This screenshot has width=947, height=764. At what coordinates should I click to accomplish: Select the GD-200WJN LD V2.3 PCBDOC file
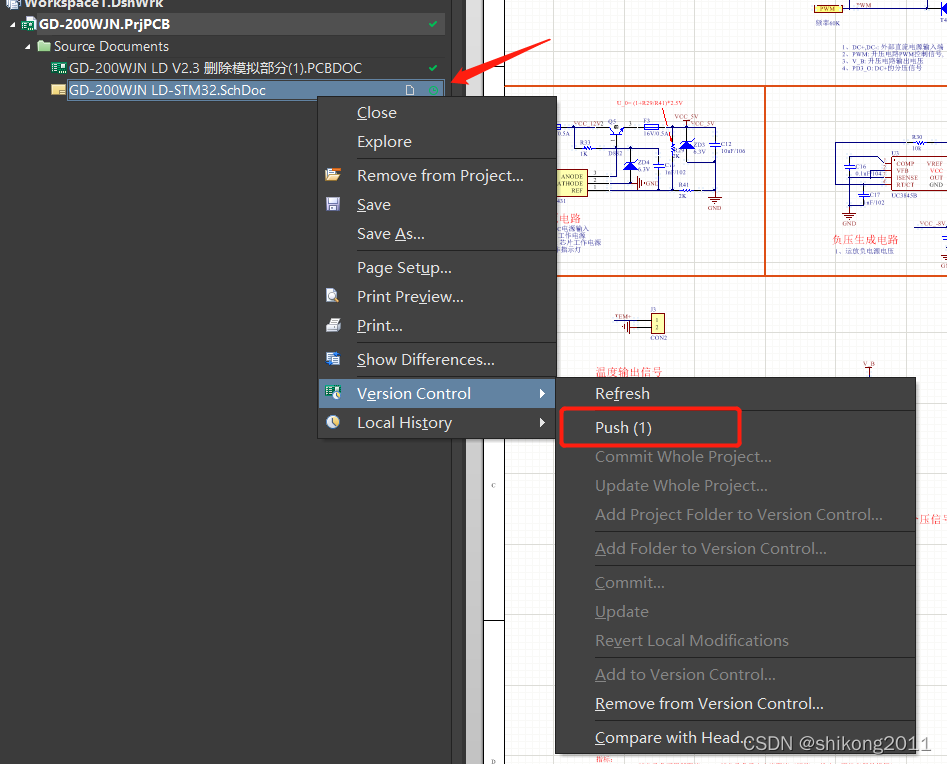215,68
